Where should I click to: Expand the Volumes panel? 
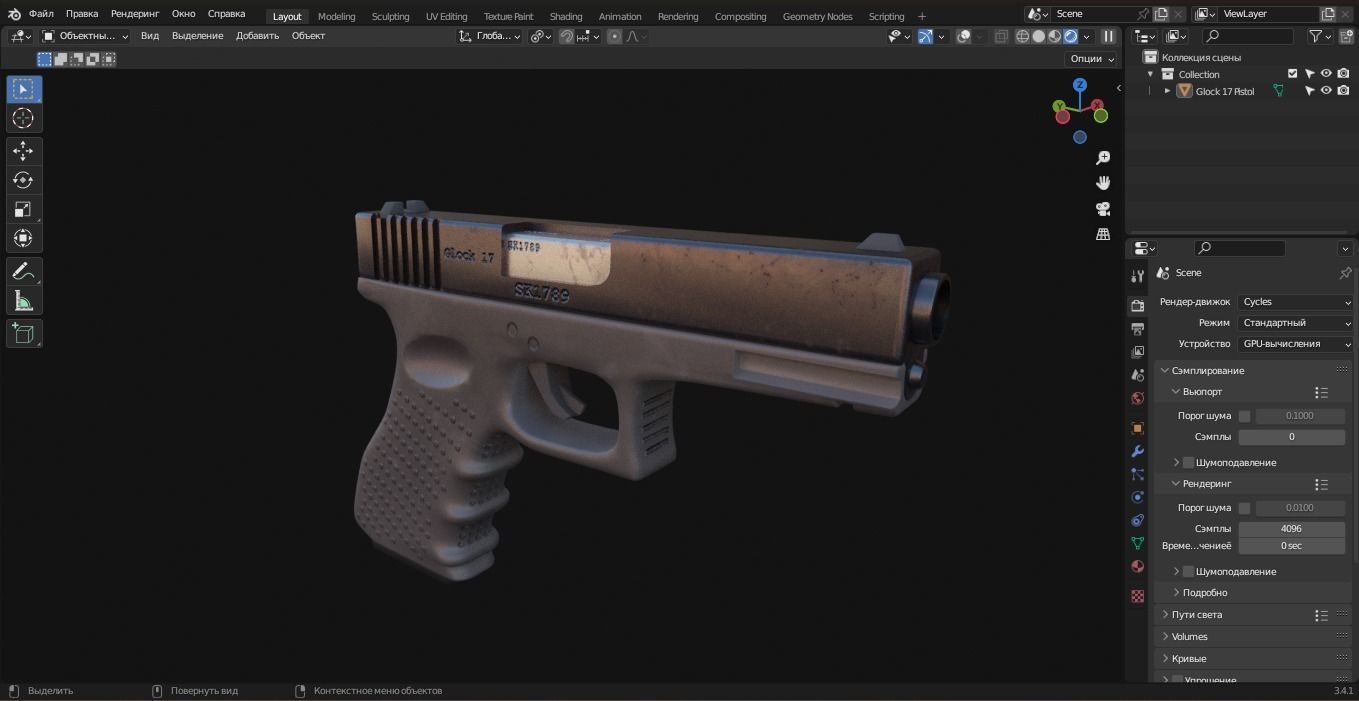pyautogui.click(x=1190, y=637)
